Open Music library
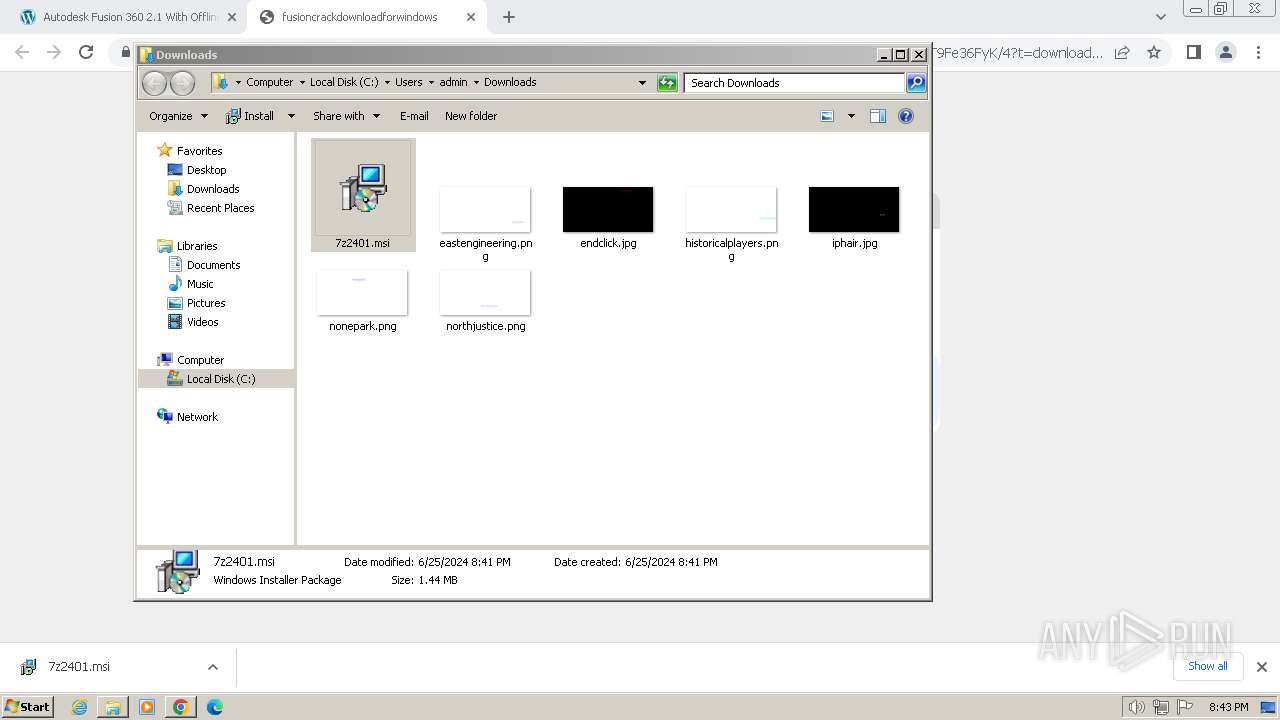This screenshot has width=1280, height=720. [x=200, y=284]
